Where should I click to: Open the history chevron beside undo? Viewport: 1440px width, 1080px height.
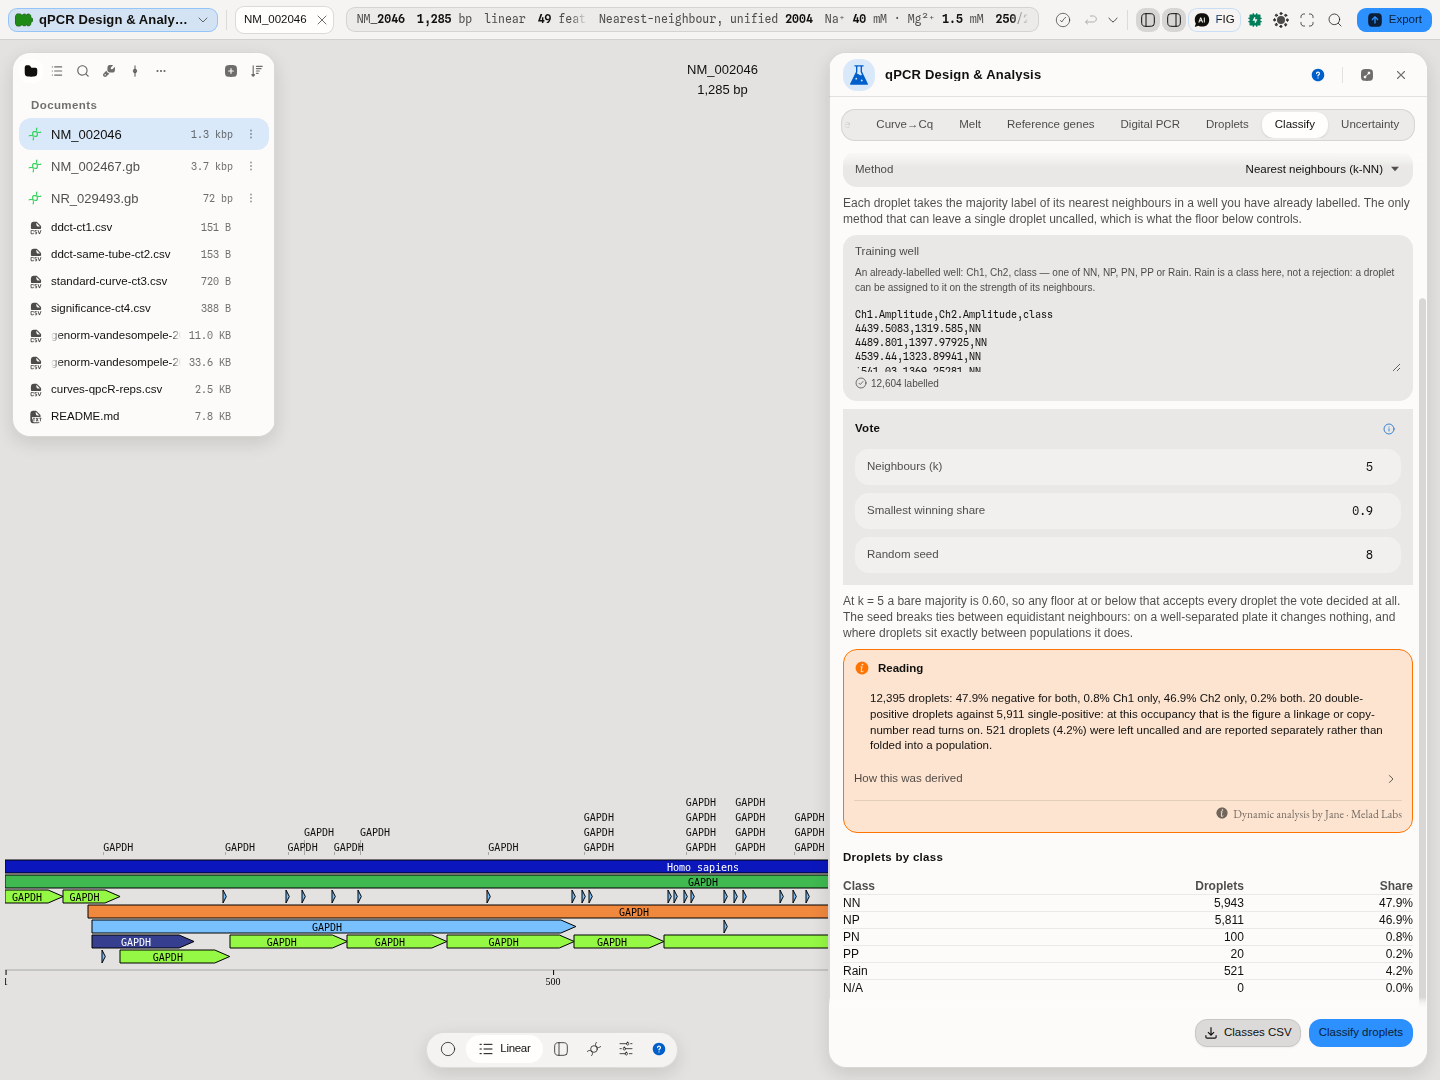tap(1113, 20)
